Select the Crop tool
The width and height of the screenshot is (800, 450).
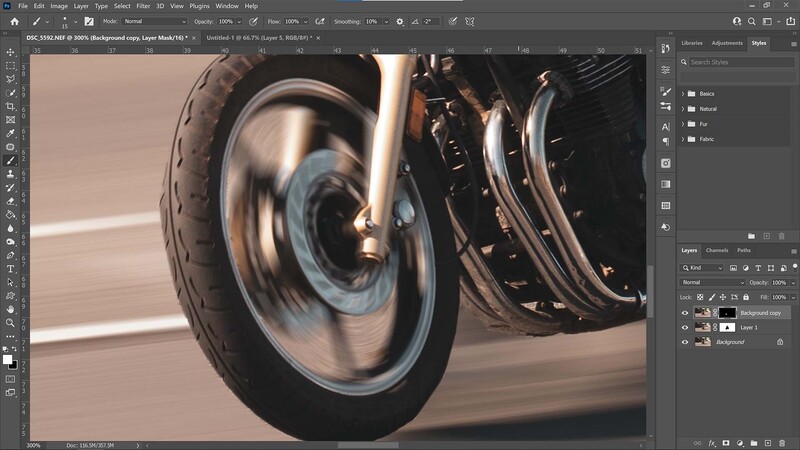click(x=10, y=106)
